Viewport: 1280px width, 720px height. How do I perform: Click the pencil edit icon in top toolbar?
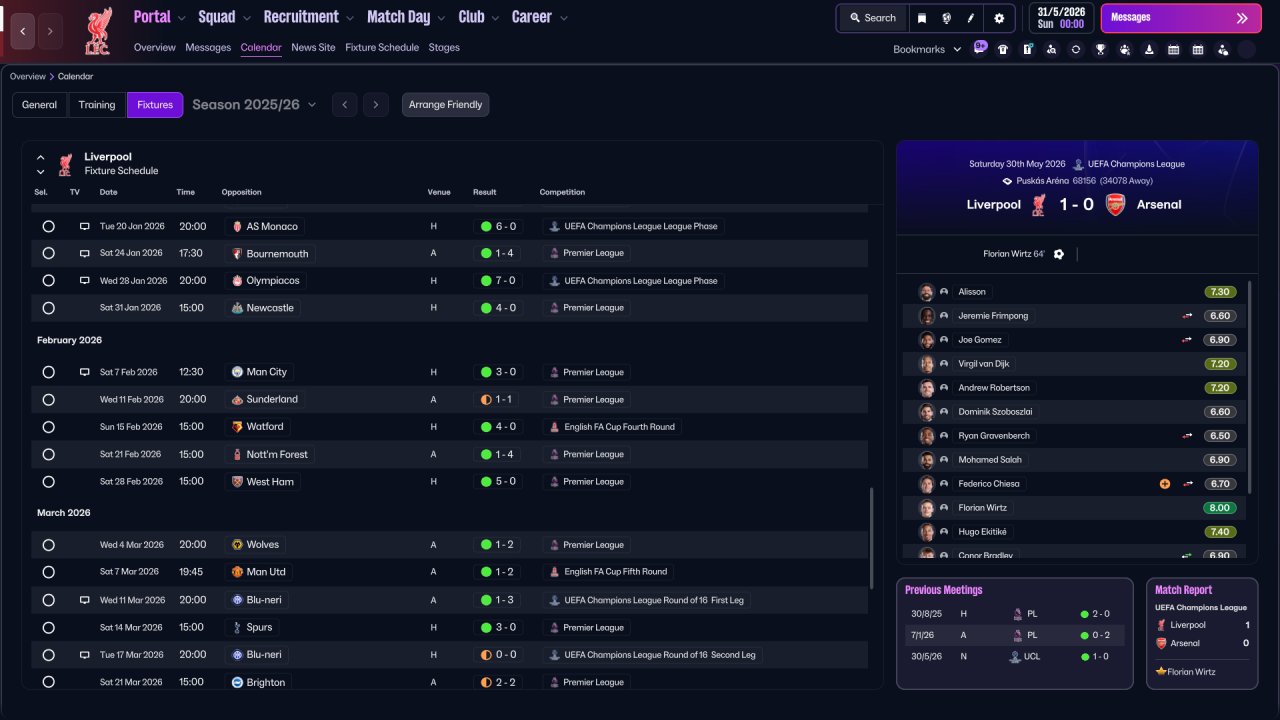tap(970, 18)
